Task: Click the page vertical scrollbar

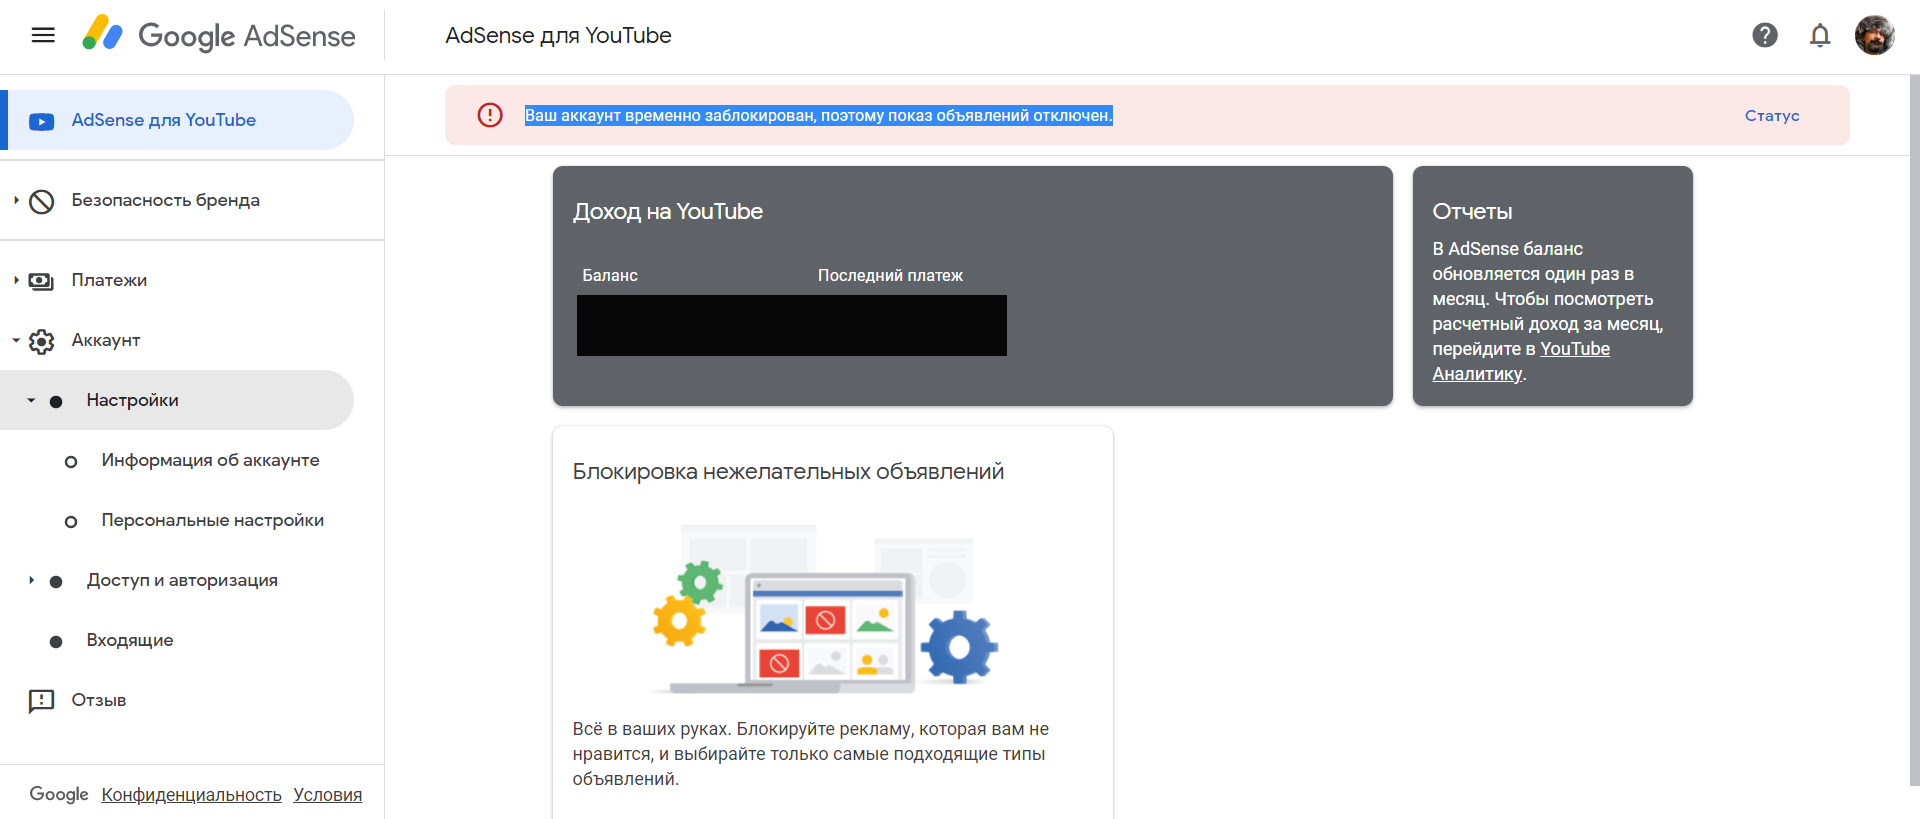Action: 1914,430
